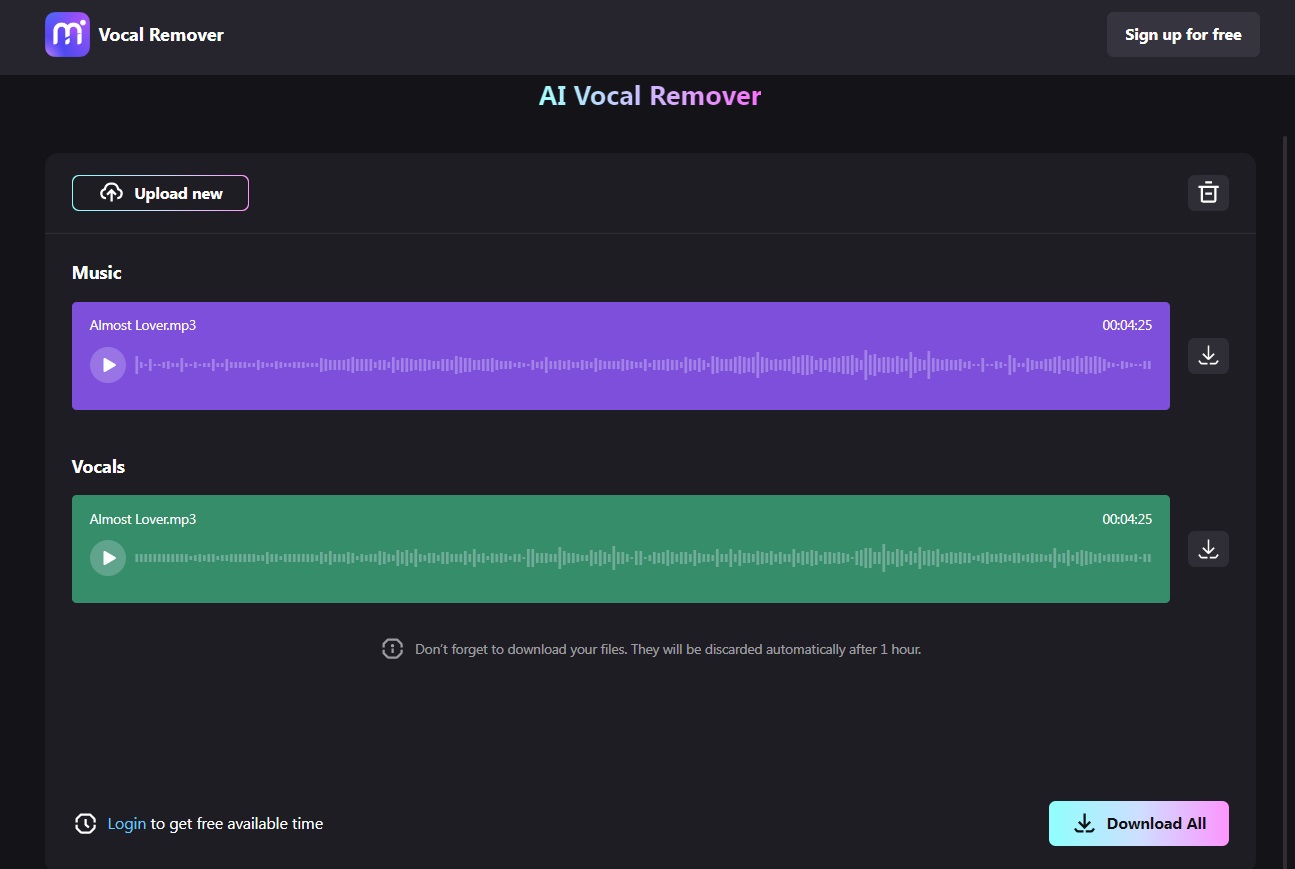Click the info icon beside the discard notice
Image resolution: width=1295 pixels, height=869 pixels.
pos(392,649)
